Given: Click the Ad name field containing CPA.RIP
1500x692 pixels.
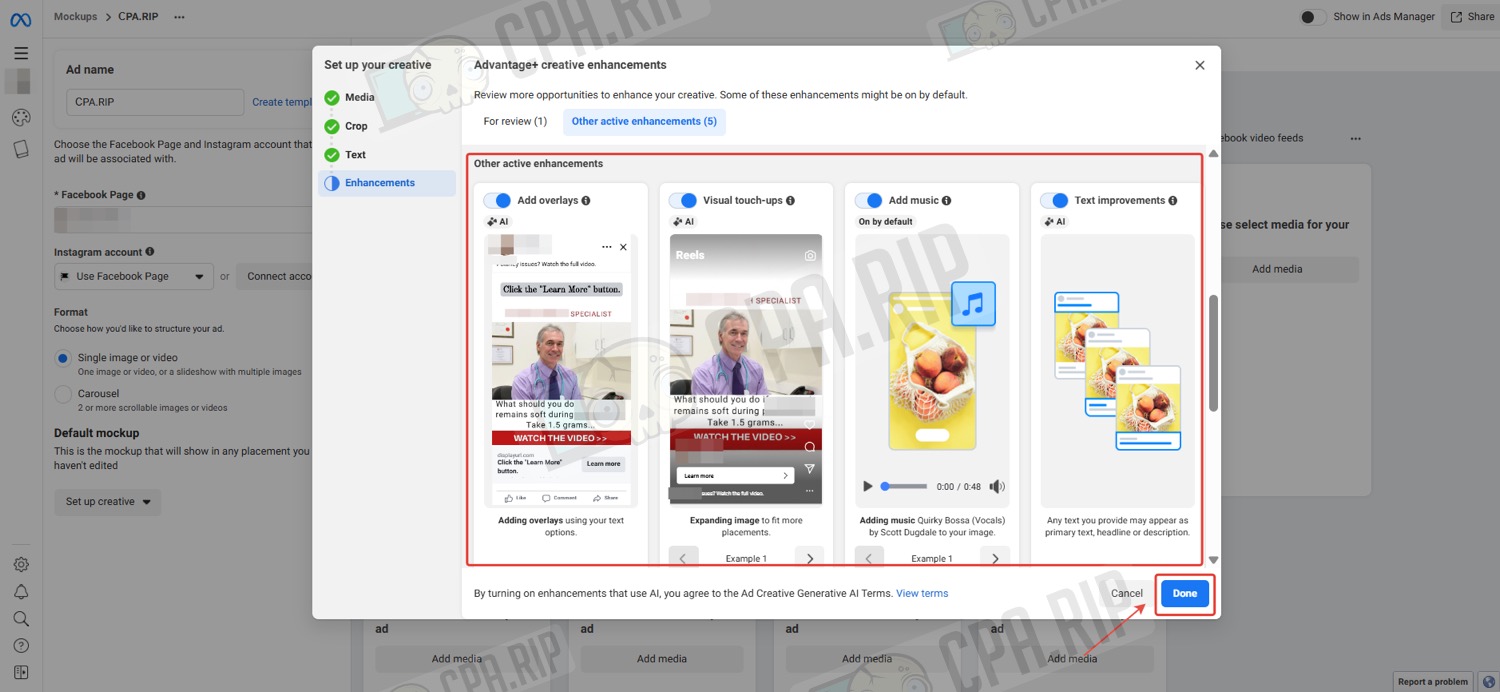Looking at the screenshot, I should [155, 102].
